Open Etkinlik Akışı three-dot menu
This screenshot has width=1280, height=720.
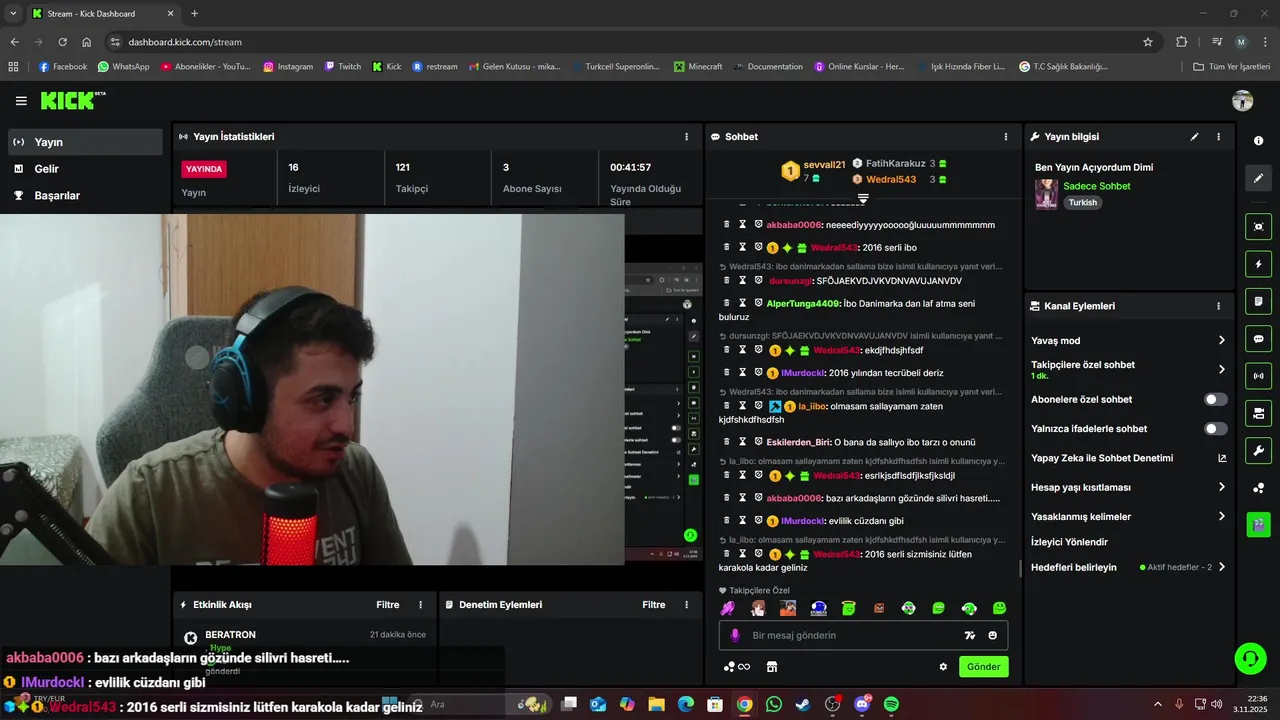point(420,605)
